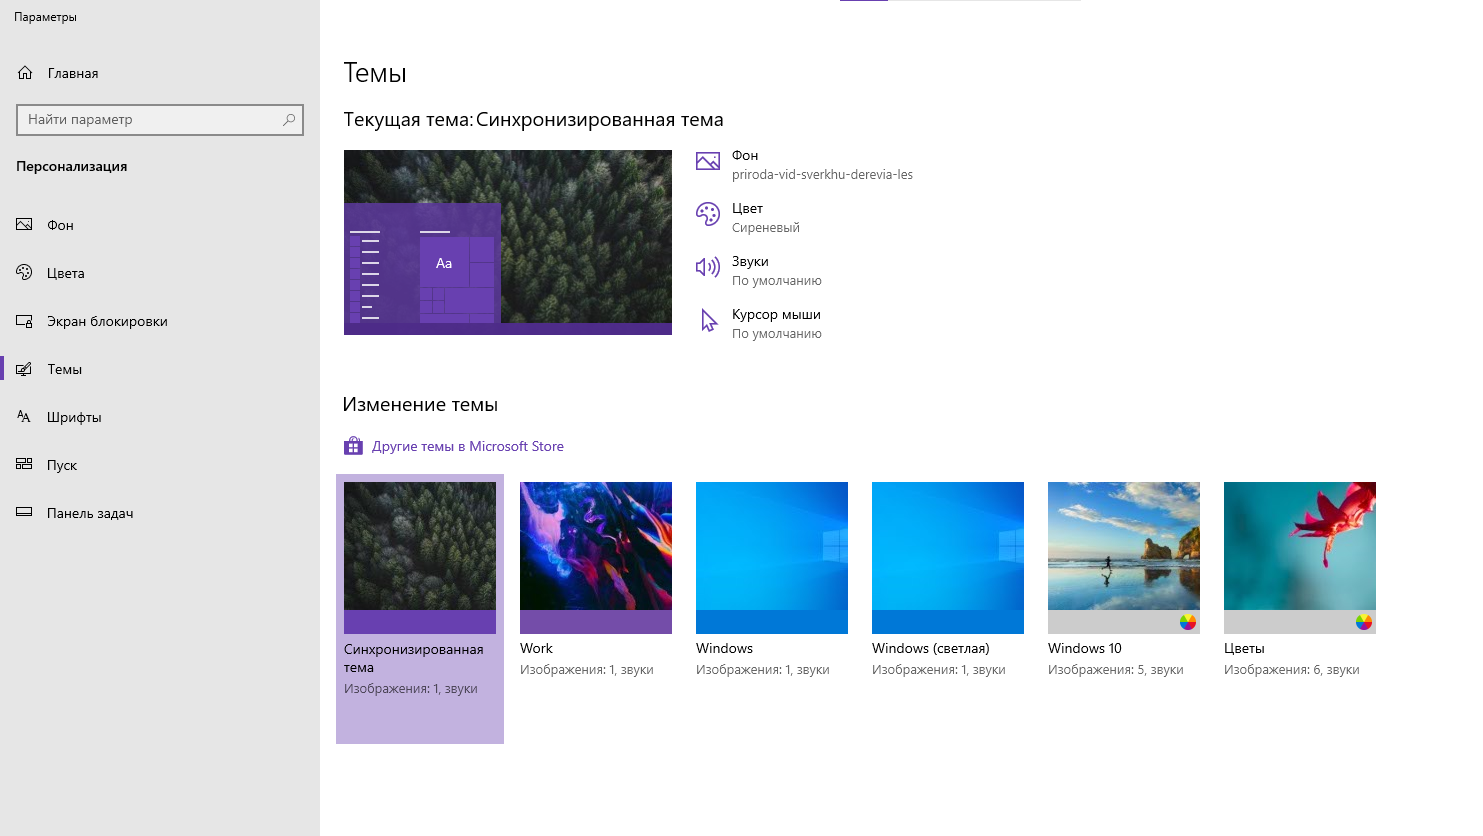Click the Microsoft Store bag icon
Image resolution: width=1483 pixels, height=836 pixels.
tap(353, 446)
